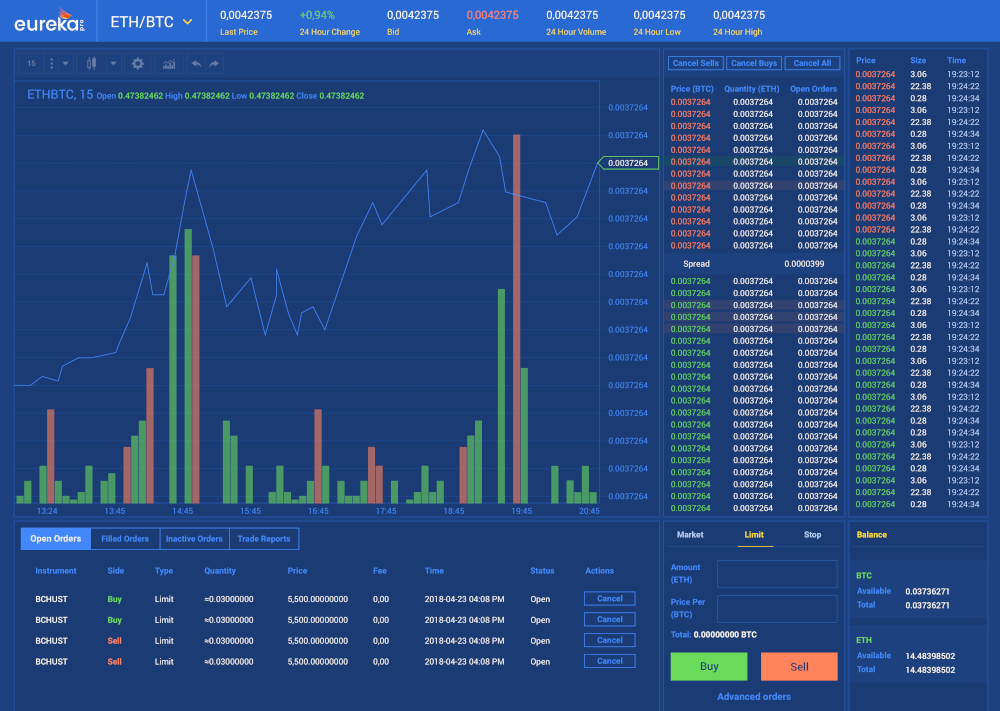Click the Cancel Sells button
The image size is (1000, 711).
(x=695, y=63)
